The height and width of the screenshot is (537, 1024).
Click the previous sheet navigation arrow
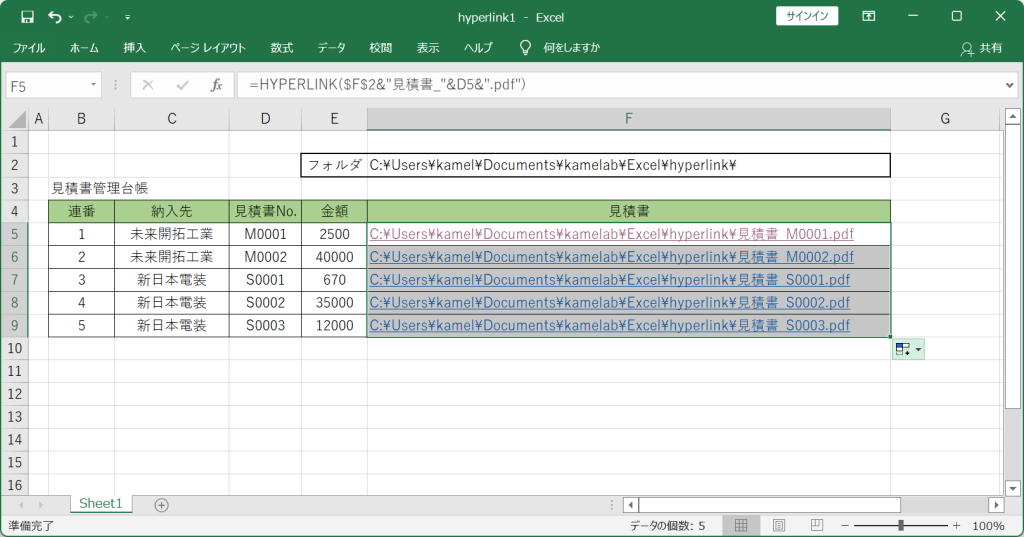click(21, 505)
